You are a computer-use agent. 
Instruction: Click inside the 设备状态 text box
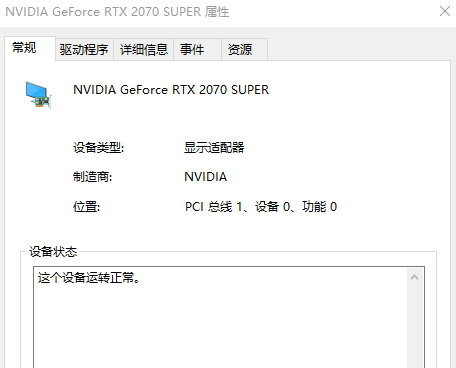pos(220,317)
